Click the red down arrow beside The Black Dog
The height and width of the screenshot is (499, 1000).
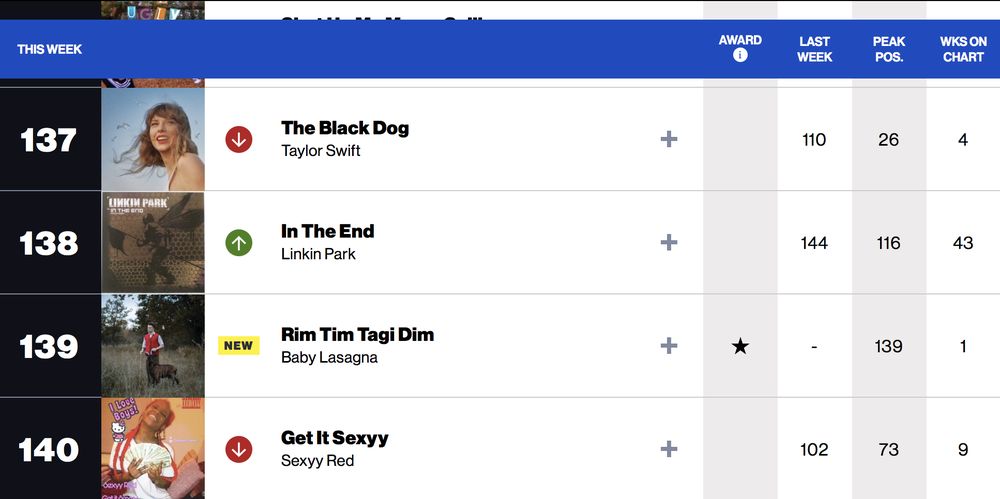click(x=238, y=139)
